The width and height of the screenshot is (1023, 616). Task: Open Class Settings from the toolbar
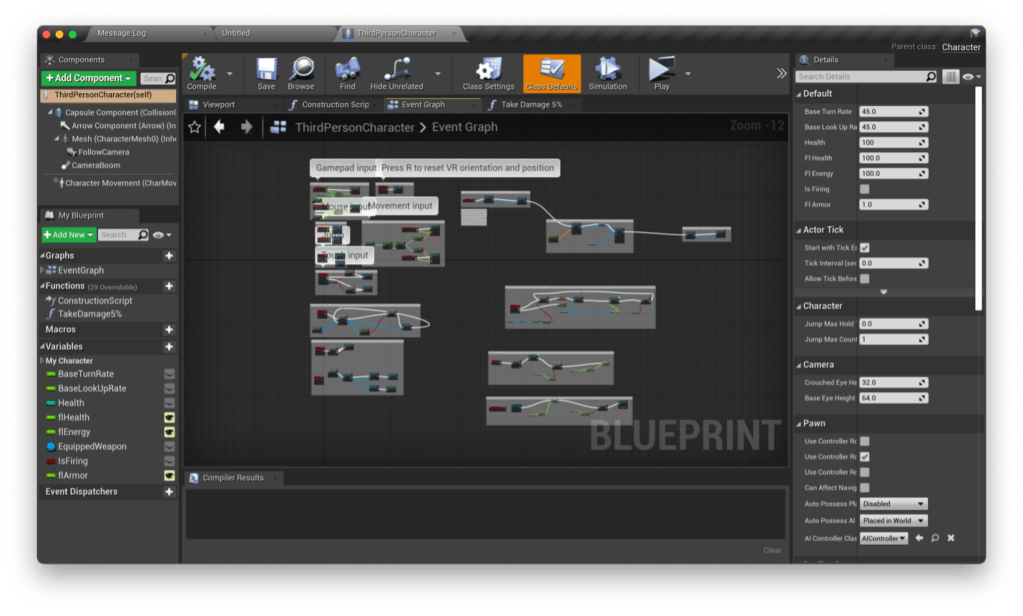(488, 70)
